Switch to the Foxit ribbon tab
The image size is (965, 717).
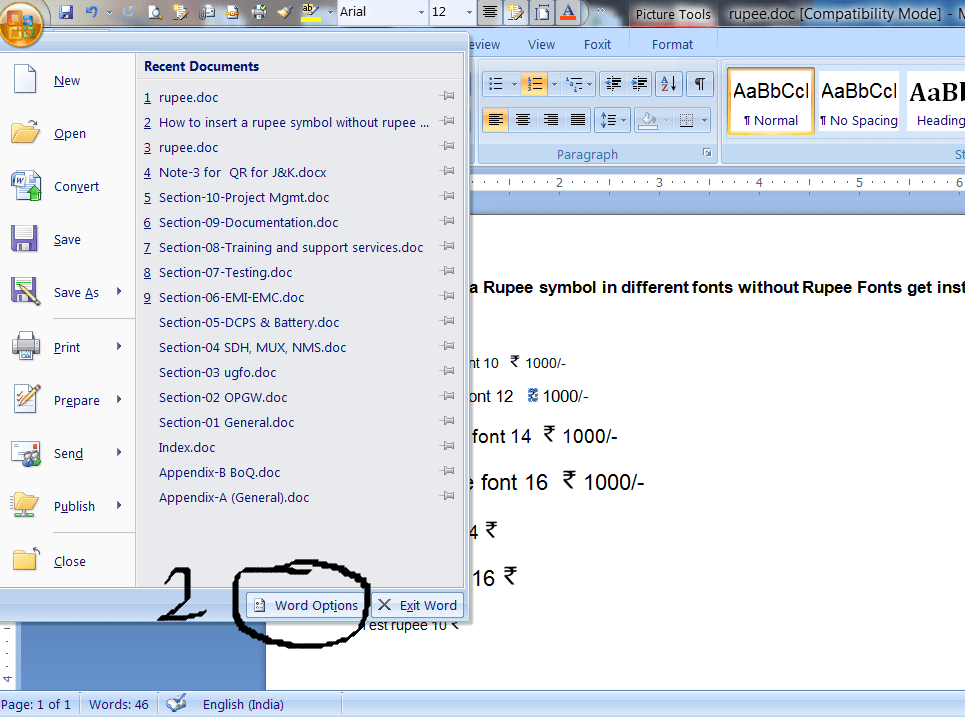597,45
